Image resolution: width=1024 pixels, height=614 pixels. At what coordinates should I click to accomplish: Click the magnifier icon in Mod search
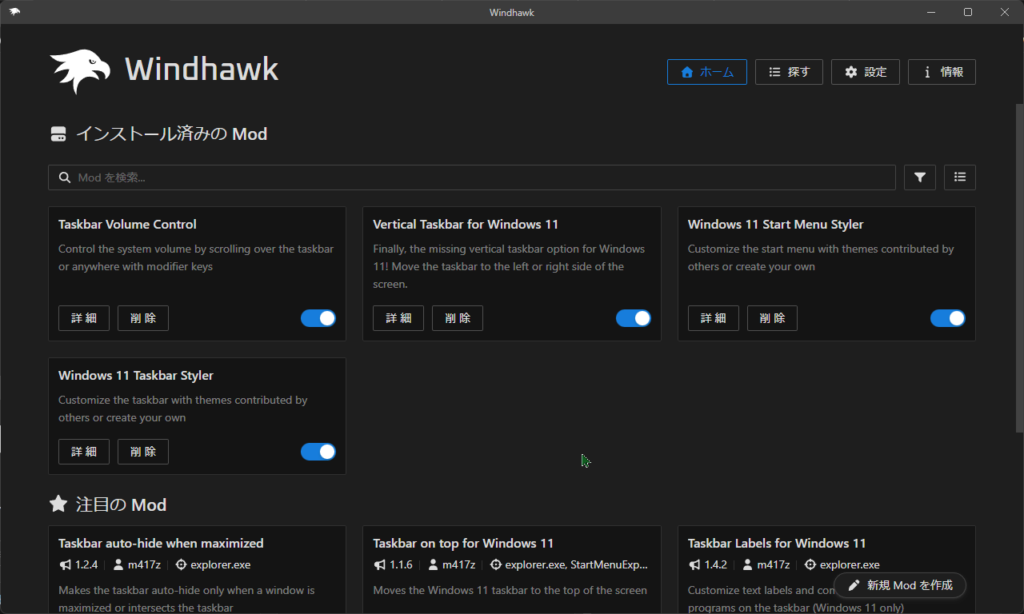click(65, 178)
